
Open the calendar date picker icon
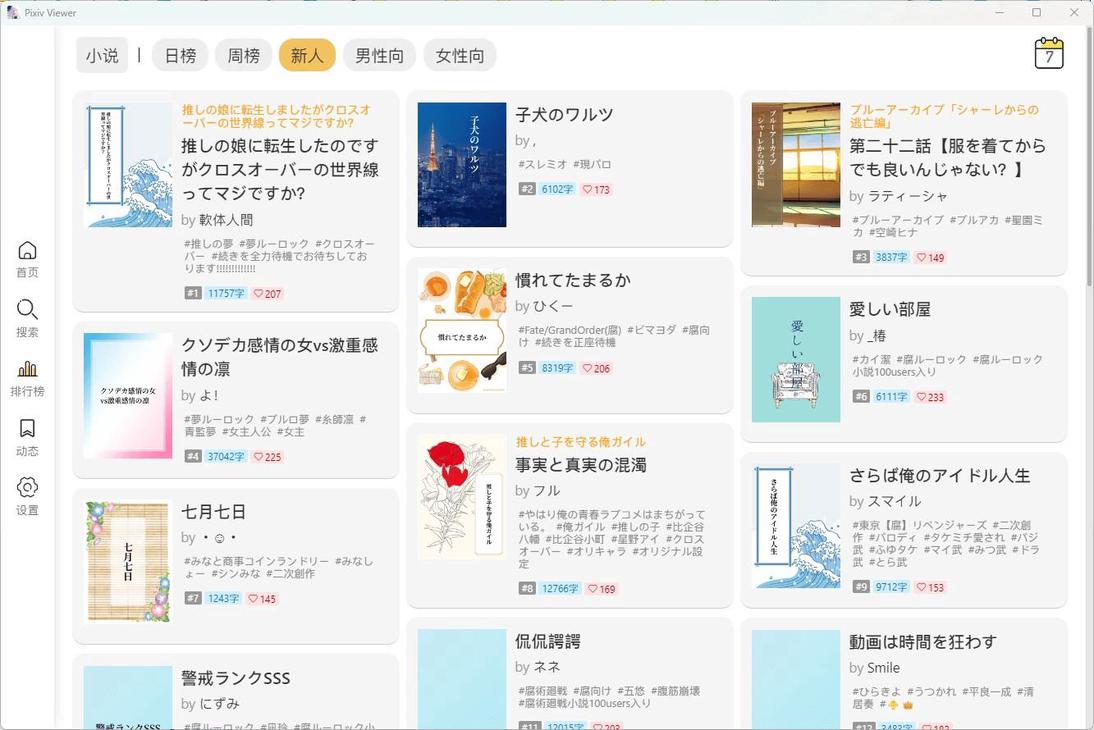1048,55
